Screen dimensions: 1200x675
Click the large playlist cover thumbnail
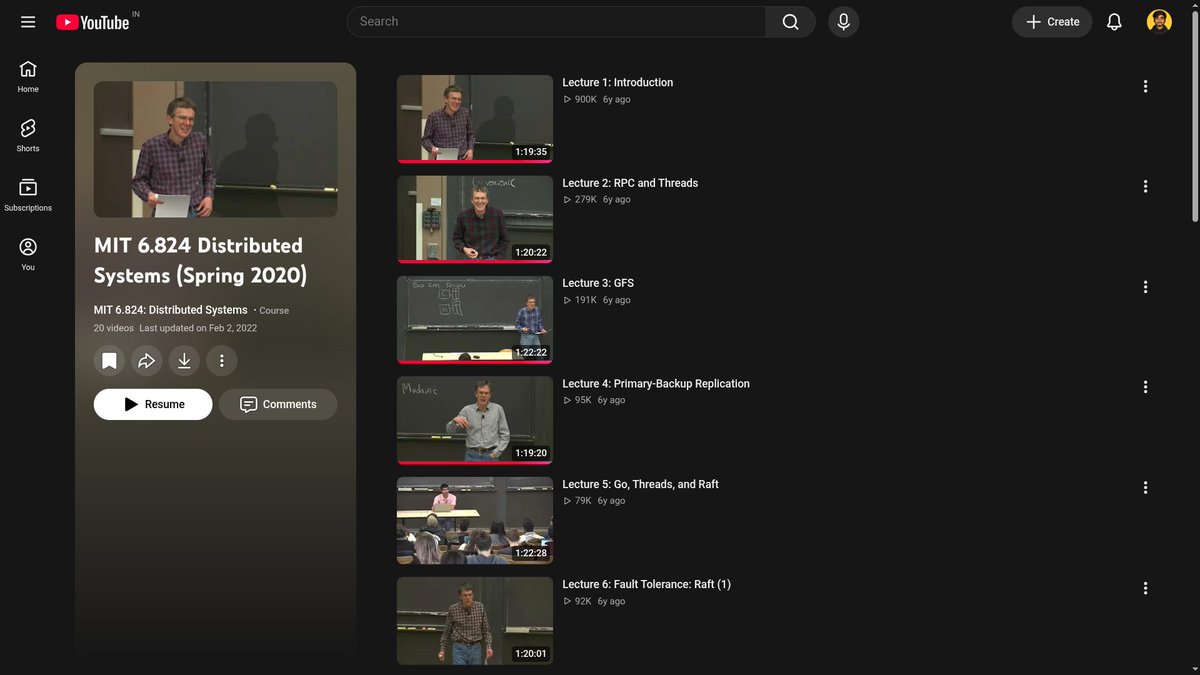(x=216, y=149)
